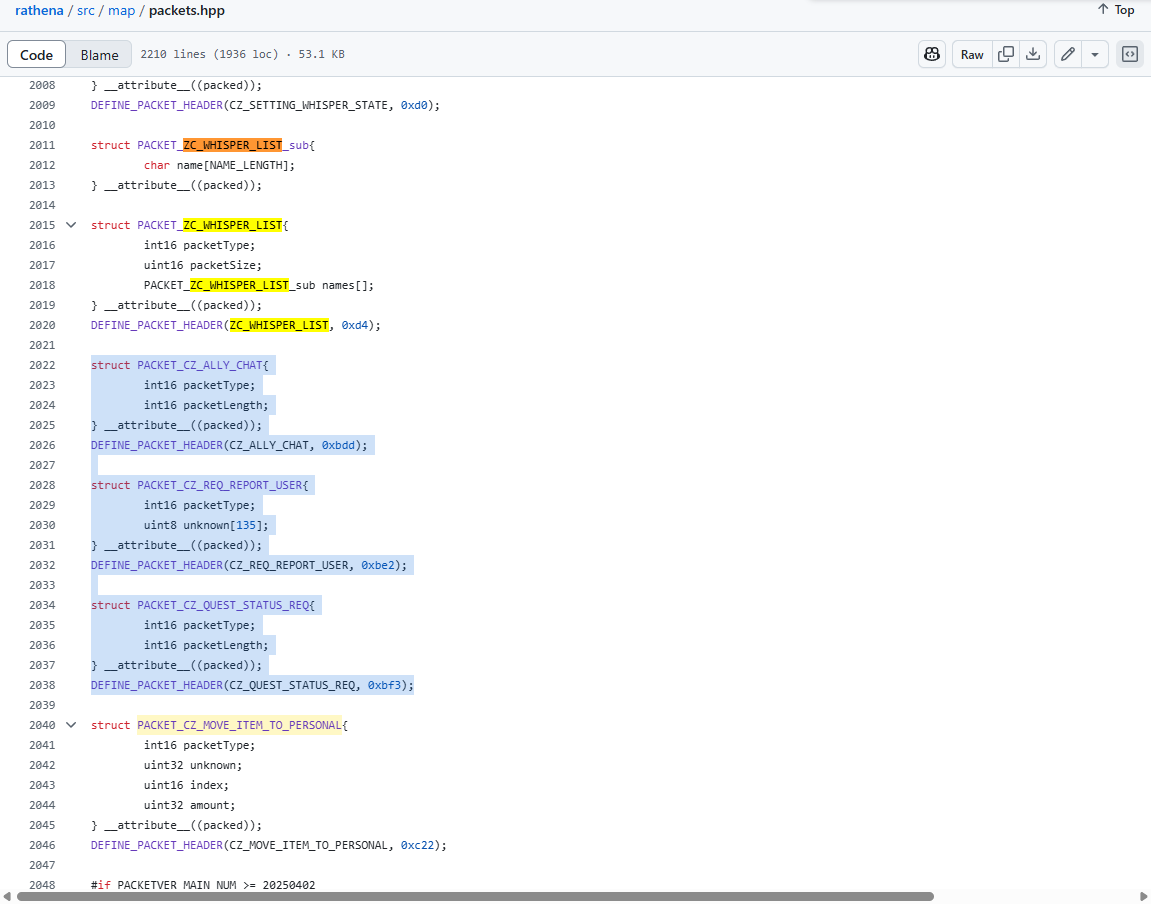Select line number 2026
The height and width of the screenshot is (904, 1151).
pyautogui.click(x=42, y=445)
